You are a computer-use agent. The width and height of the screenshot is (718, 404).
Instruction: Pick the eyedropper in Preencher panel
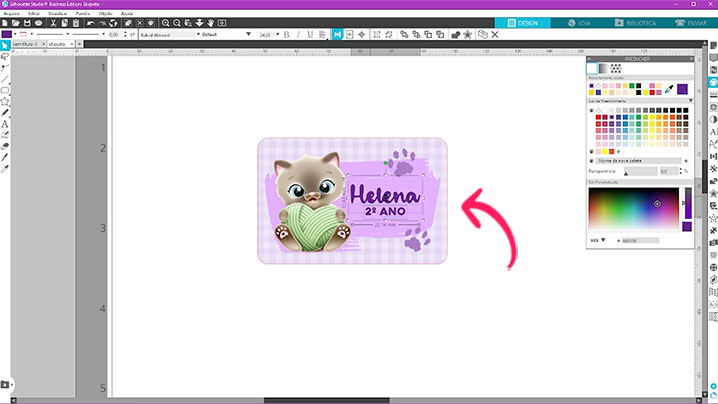(667, 89)
